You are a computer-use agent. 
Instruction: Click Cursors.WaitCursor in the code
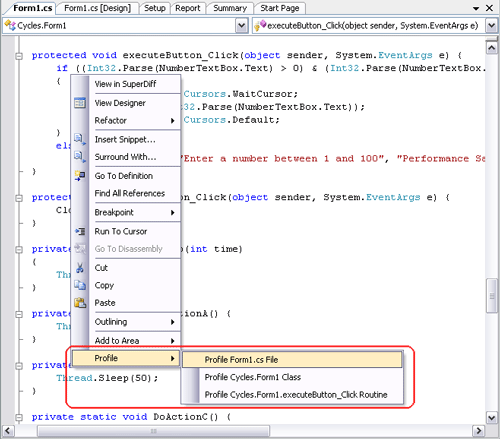(x=240, y=94)
